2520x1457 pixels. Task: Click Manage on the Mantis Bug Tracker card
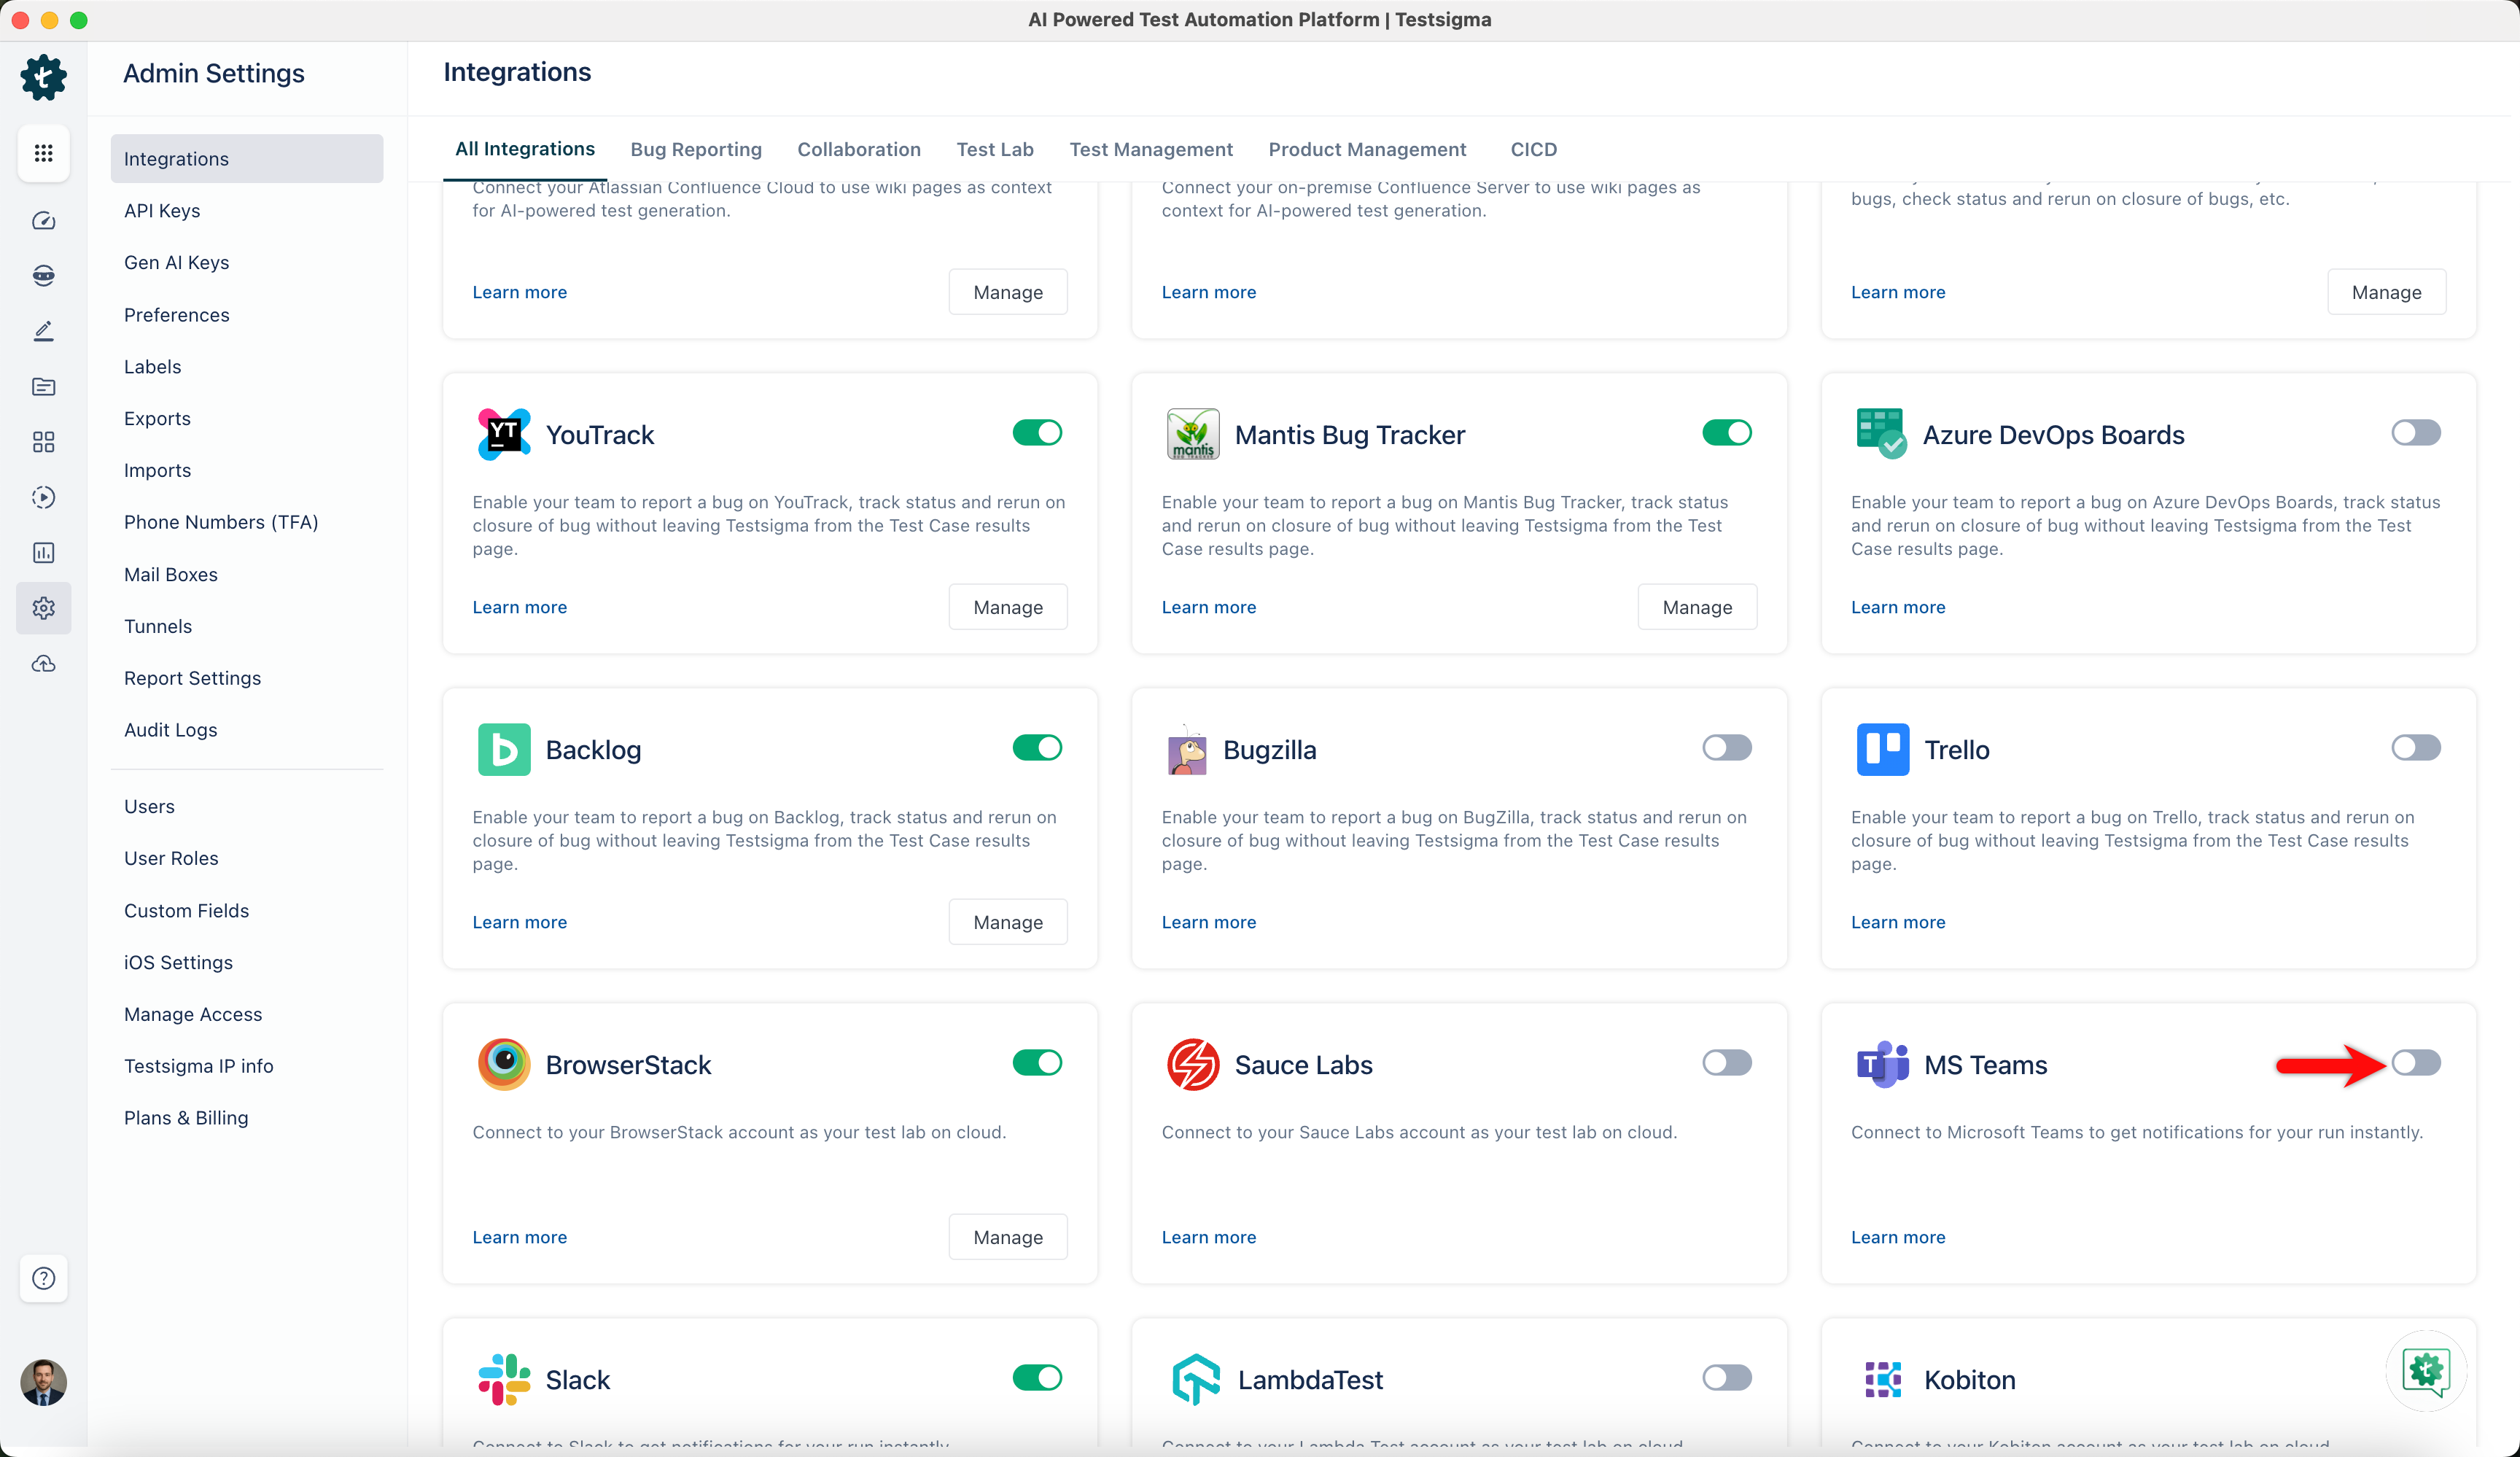tap(1697, 607)
